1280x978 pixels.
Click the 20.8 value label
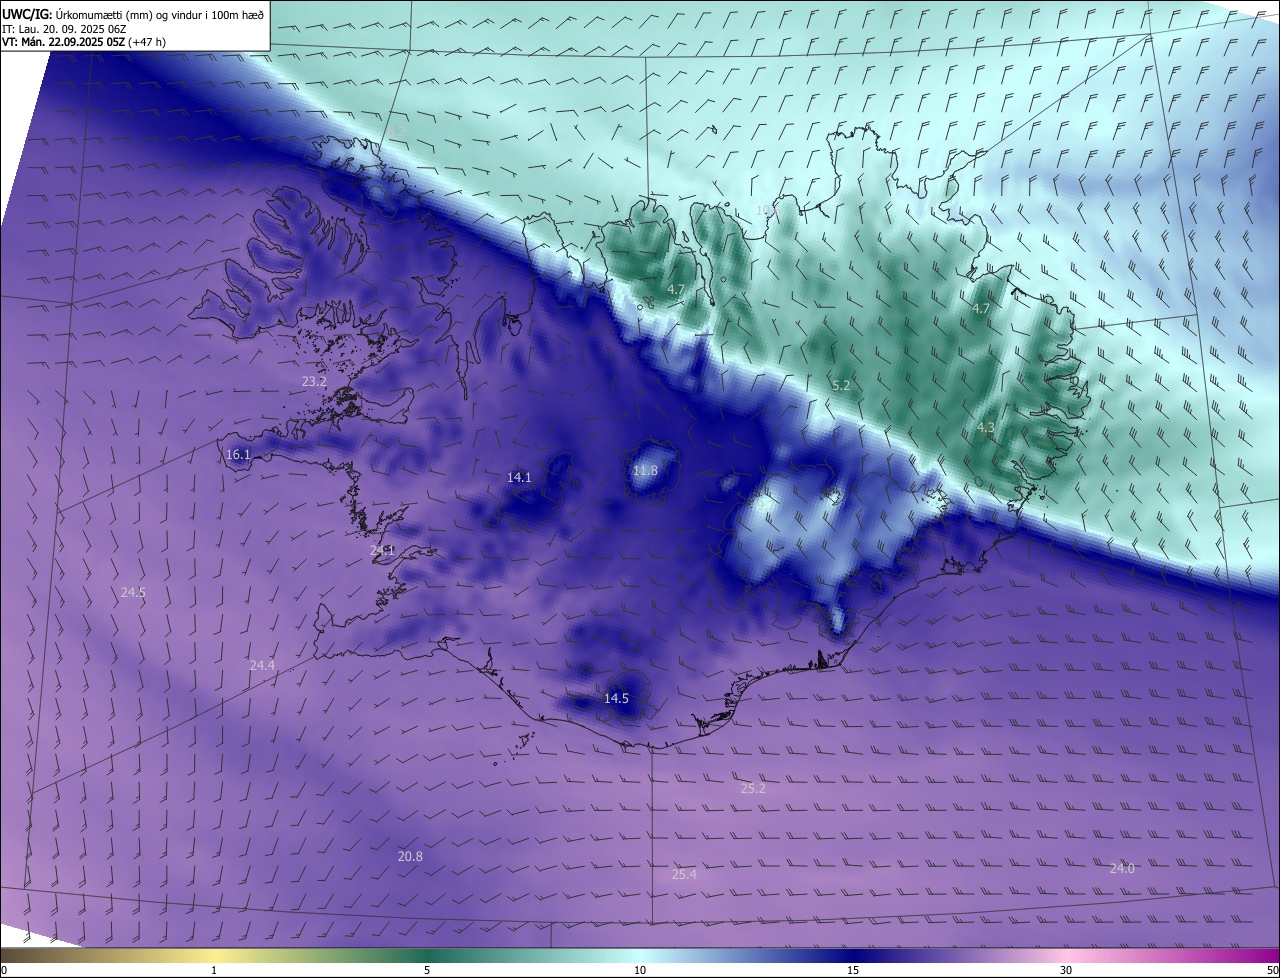[x=410, y=856]
